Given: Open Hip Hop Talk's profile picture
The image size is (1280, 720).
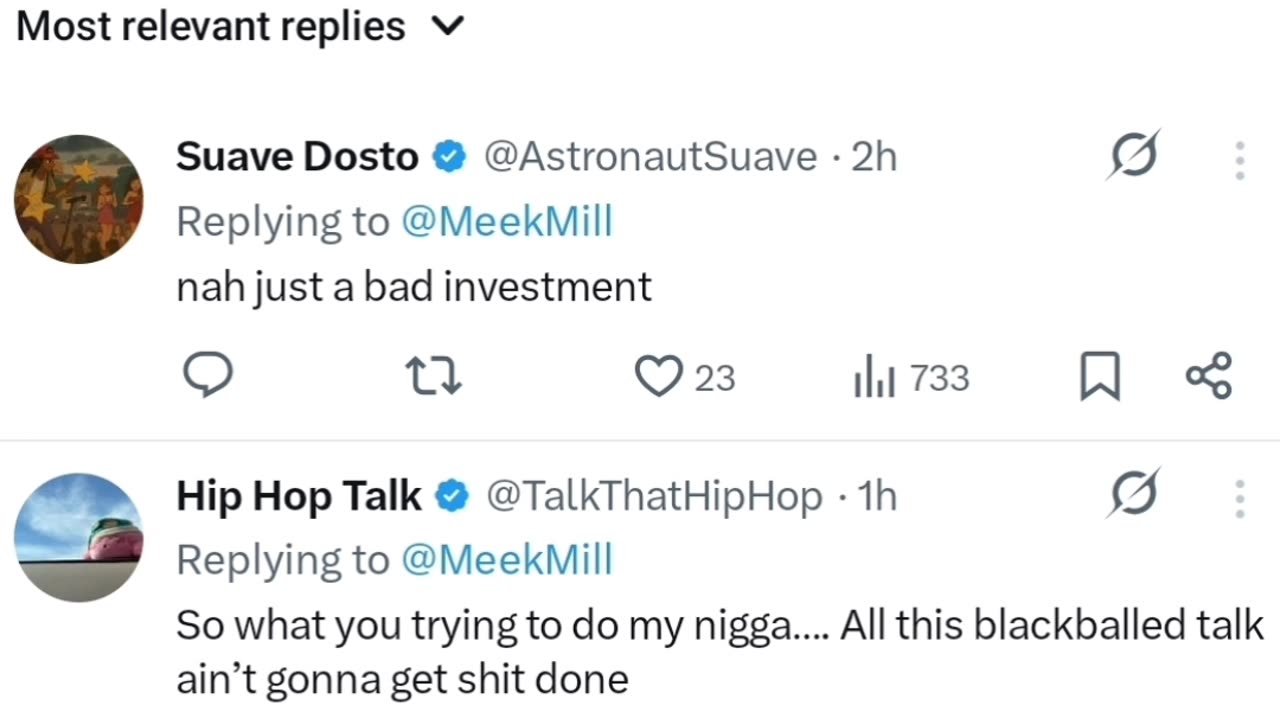Looking at the screenshot, I should (x=79, y=537).
